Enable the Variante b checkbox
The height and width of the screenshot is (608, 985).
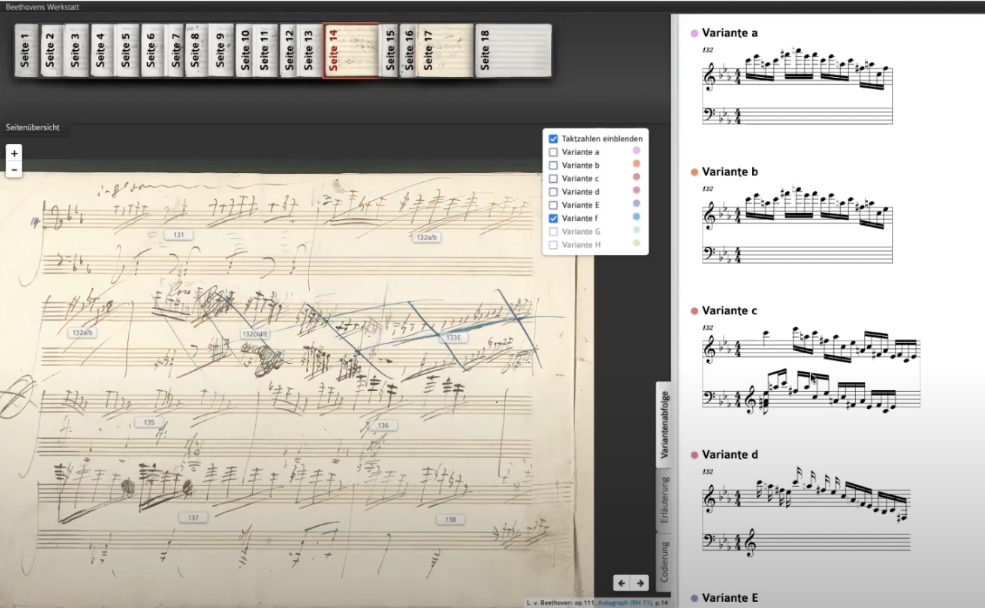coord(553,165)
